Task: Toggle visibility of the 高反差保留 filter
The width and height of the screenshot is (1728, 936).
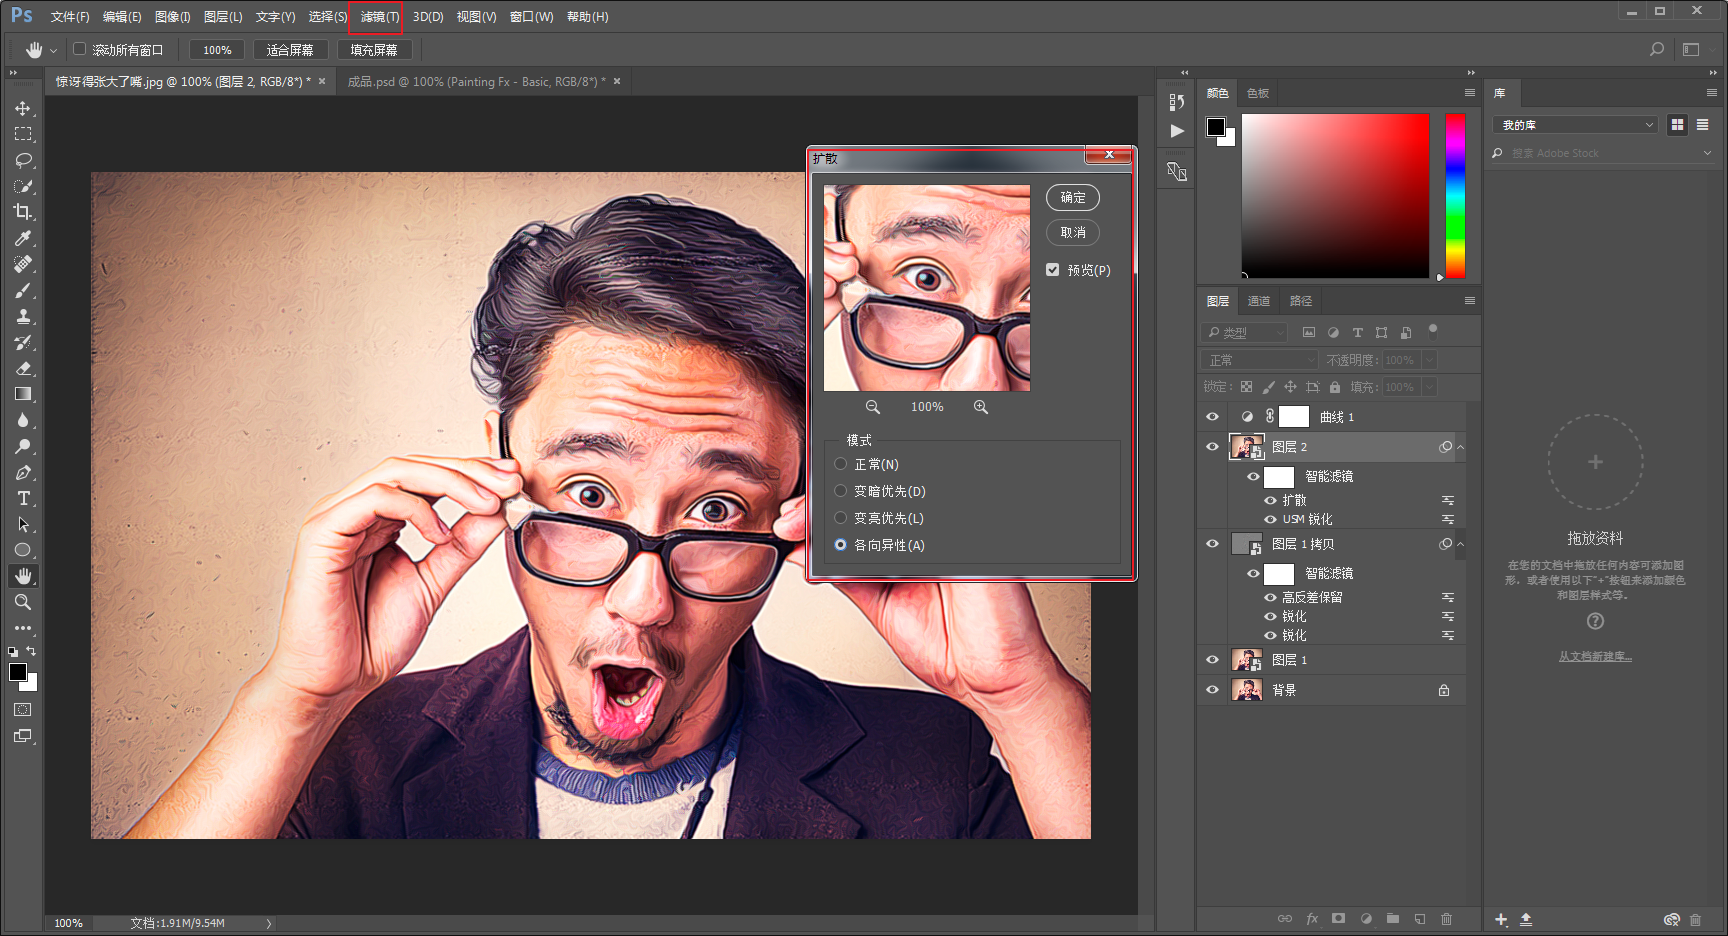Action: click(1270, 597)
